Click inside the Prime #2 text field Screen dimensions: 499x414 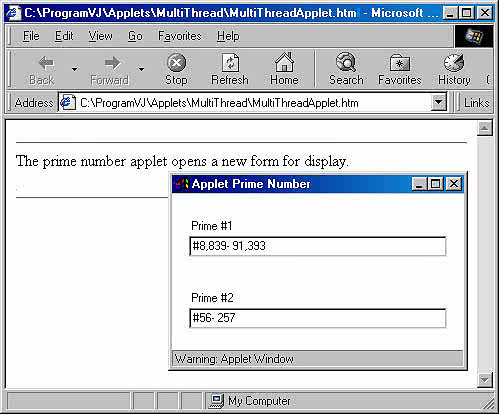318,318
